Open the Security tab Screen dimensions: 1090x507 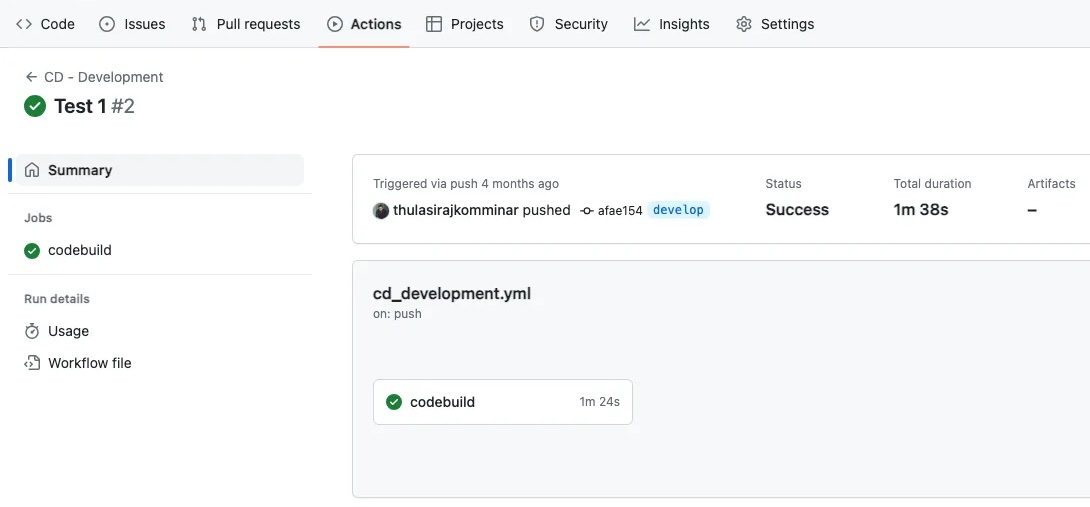[x=568, y=24]
